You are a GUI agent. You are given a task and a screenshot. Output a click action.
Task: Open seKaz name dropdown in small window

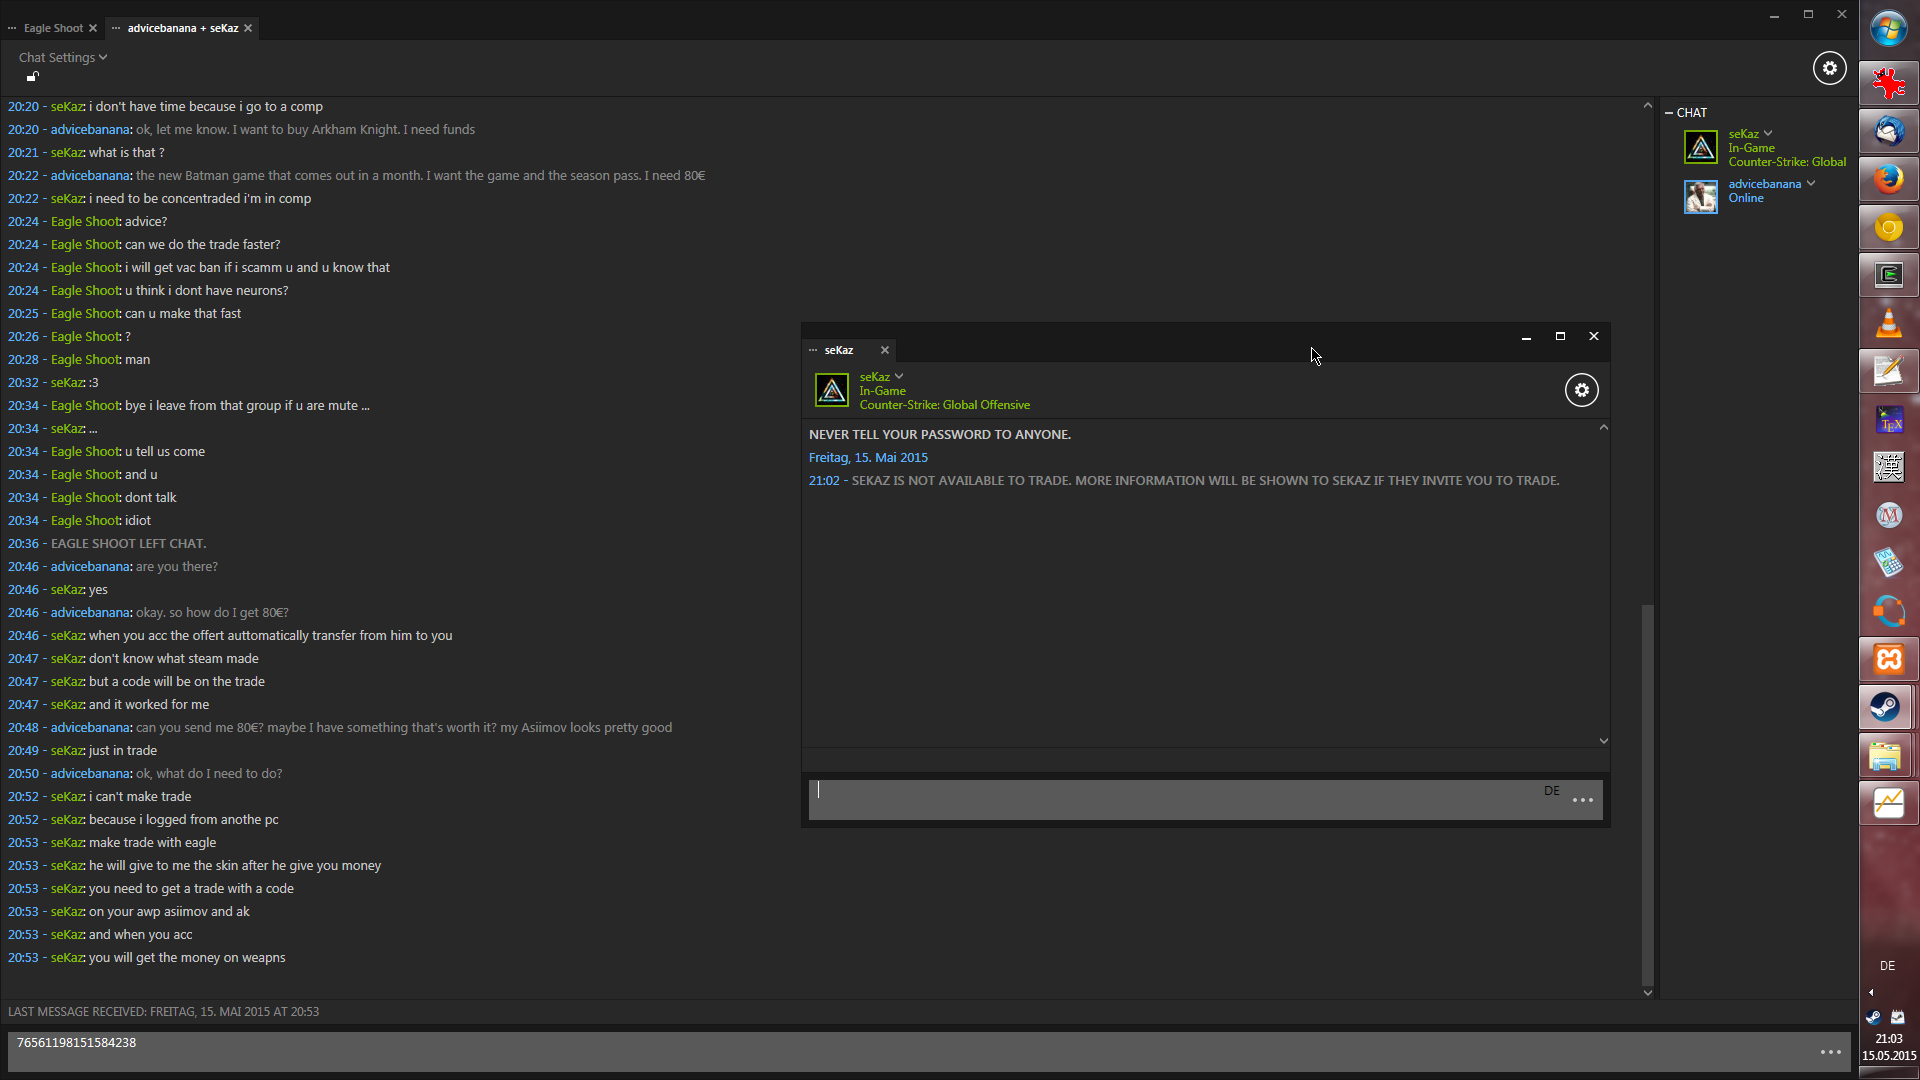coord(899,377)
